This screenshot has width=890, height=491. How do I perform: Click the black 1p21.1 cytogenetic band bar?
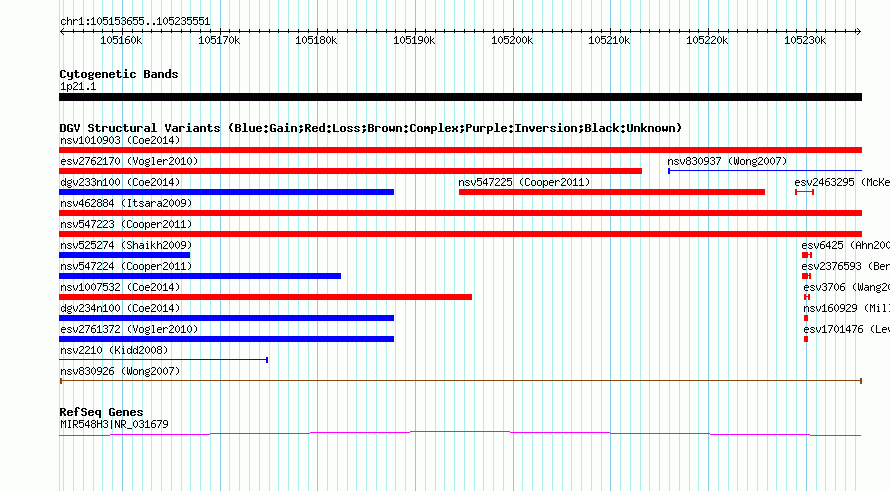tap(460, 97)
